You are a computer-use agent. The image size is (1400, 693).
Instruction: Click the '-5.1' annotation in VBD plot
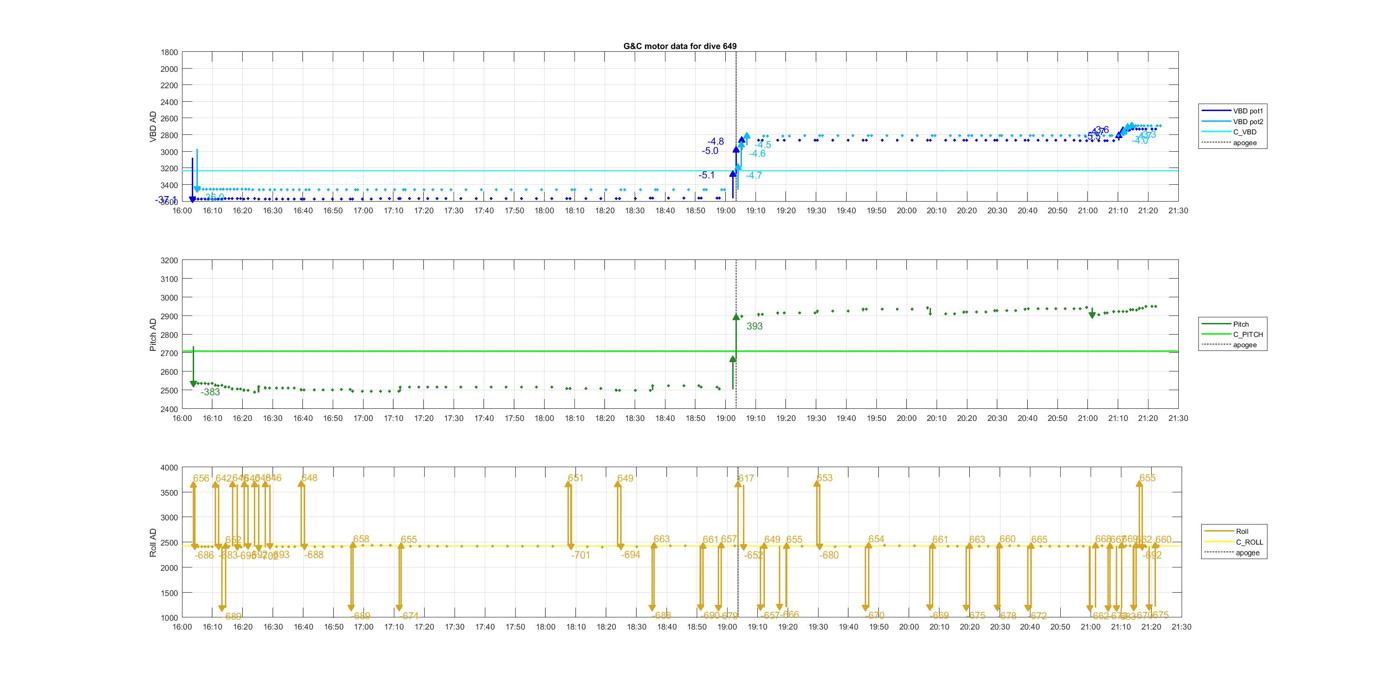coord(707,175)
